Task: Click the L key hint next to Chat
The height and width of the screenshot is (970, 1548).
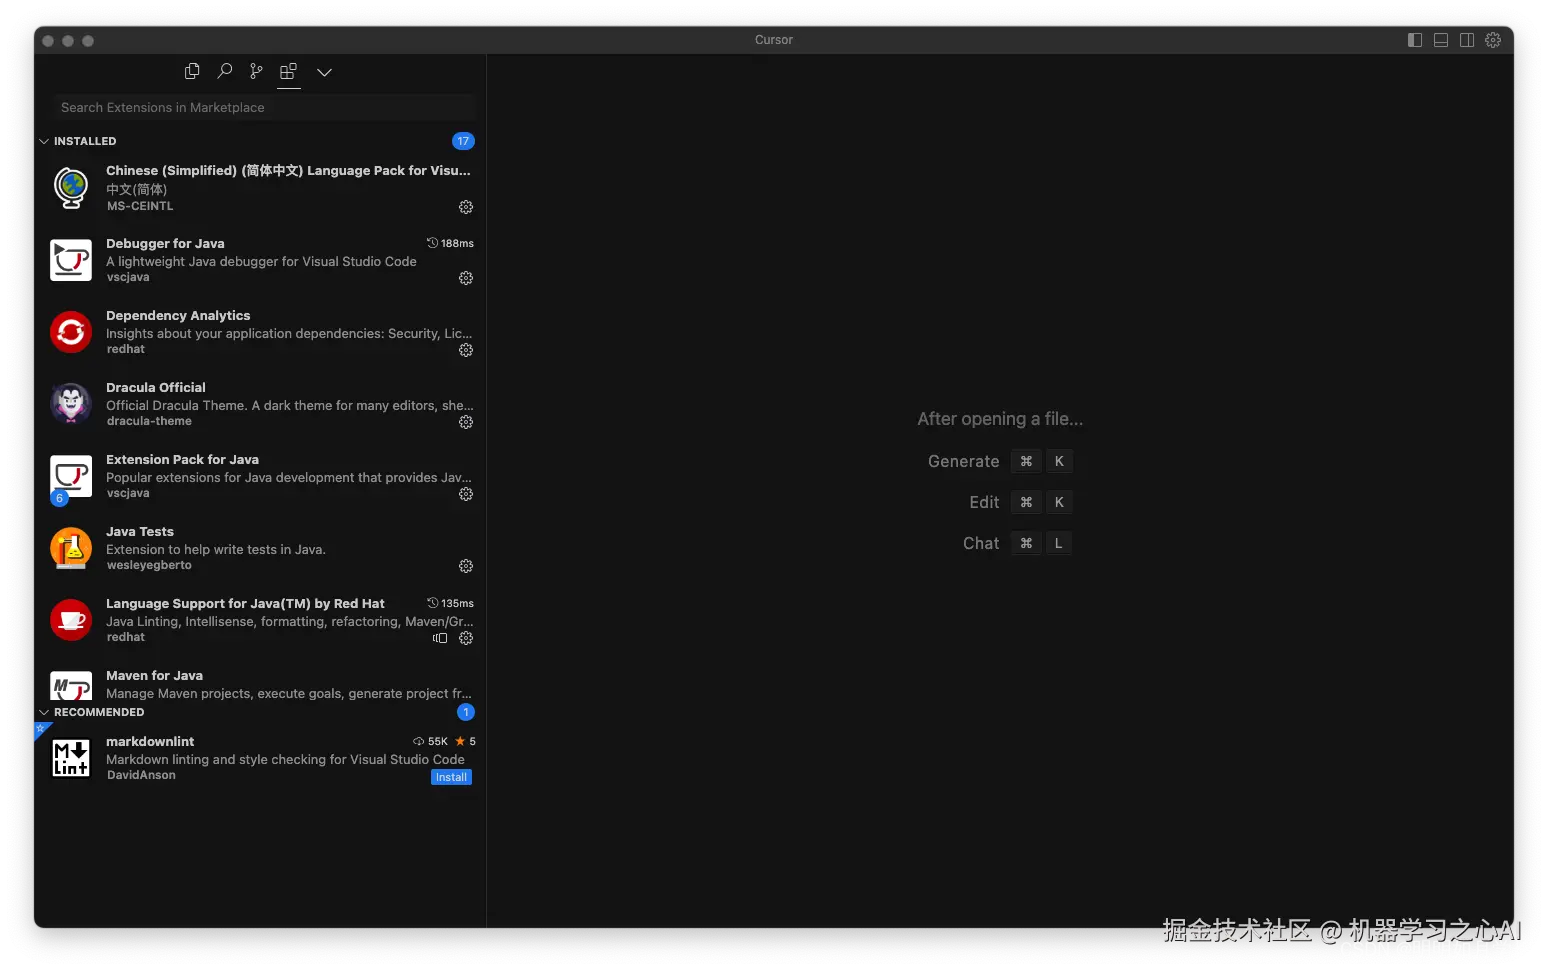Action: click(x=1059, y=543)
